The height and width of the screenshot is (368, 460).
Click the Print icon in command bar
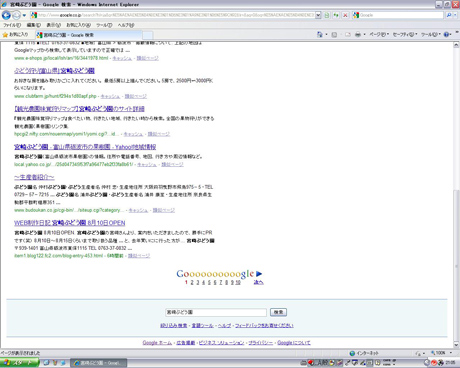pos(358,35)
